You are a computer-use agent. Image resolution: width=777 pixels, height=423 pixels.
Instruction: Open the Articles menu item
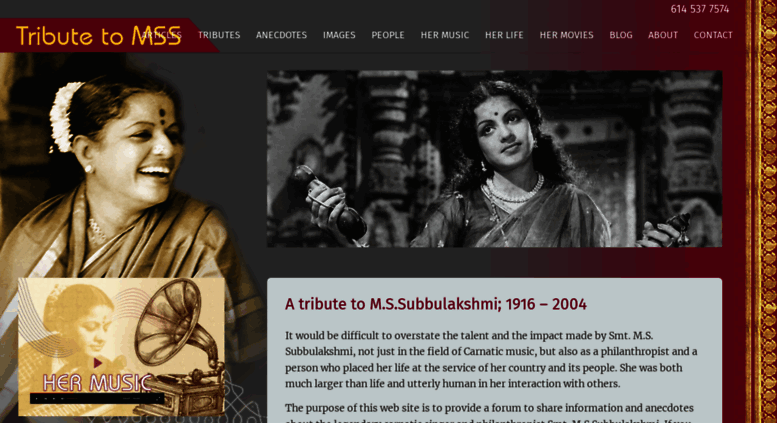pos(162,35)
